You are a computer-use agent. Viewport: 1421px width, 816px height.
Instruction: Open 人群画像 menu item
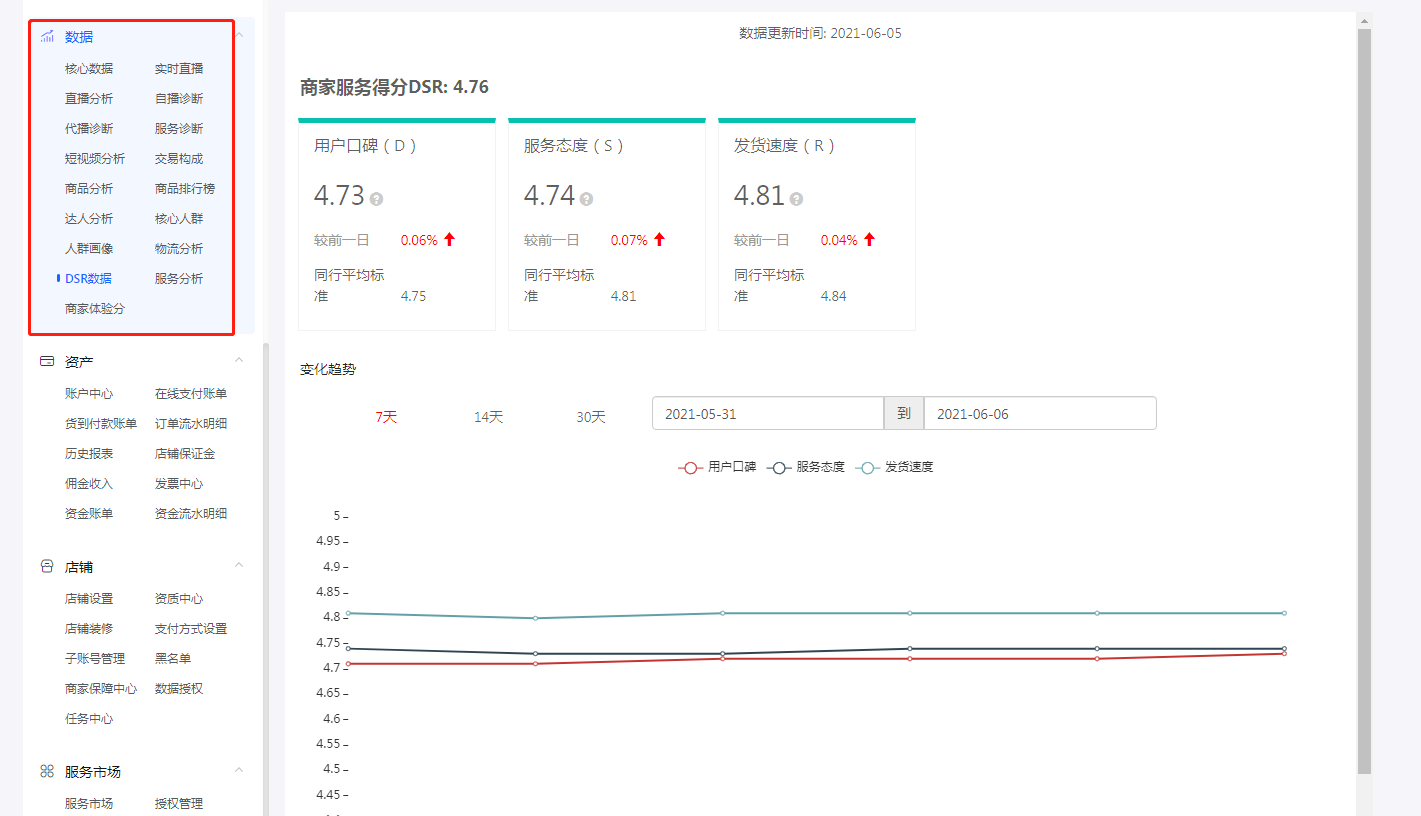point(89,249)
